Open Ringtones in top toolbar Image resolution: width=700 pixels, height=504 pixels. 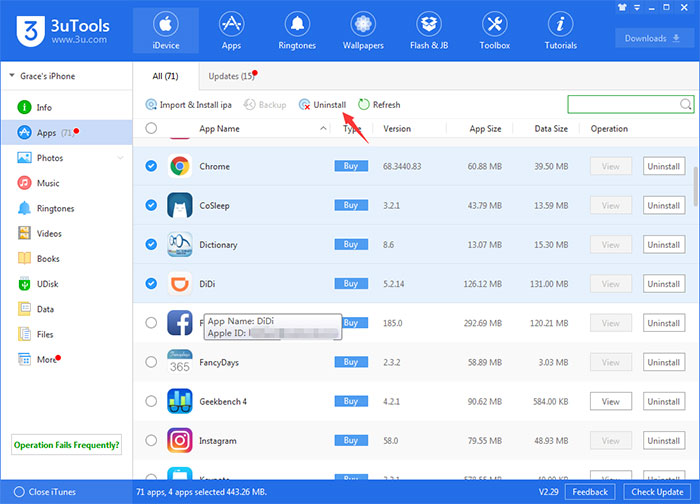[x=297, y=30]
